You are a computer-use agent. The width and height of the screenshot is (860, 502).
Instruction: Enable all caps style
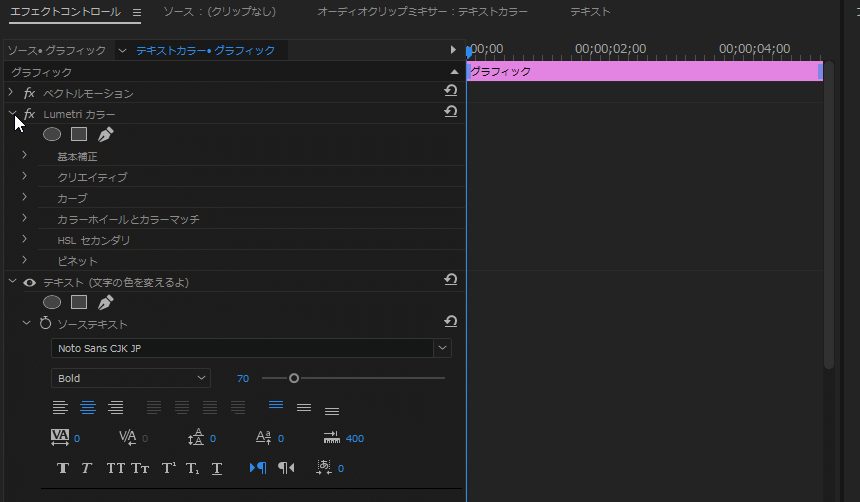(x=115, y=468)
